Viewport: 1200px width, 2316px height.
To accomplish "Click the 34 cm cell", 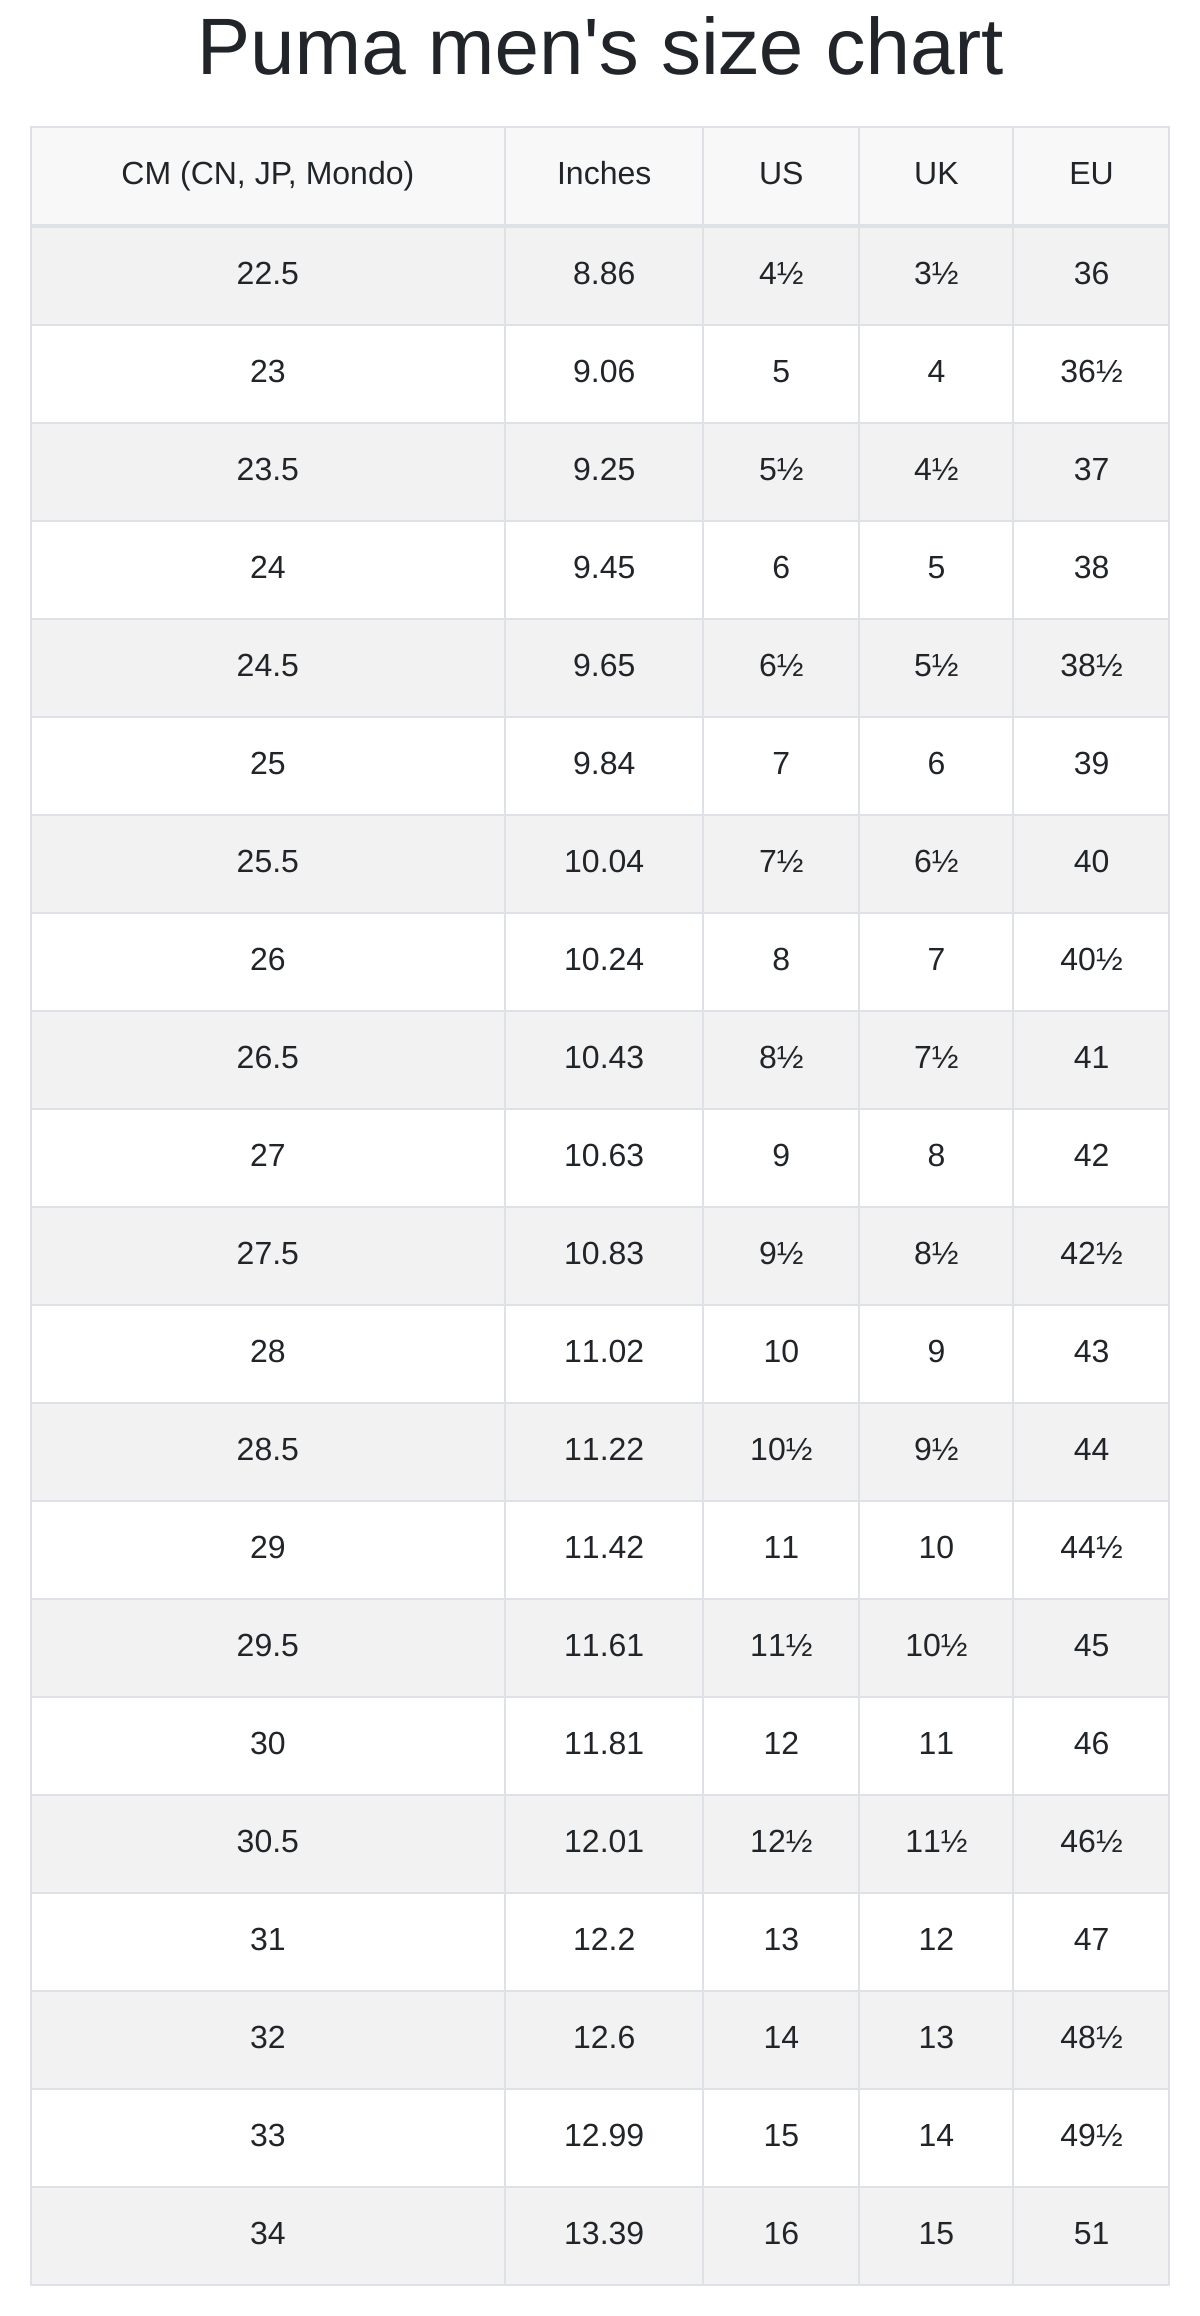I will tap(268, 2235).
